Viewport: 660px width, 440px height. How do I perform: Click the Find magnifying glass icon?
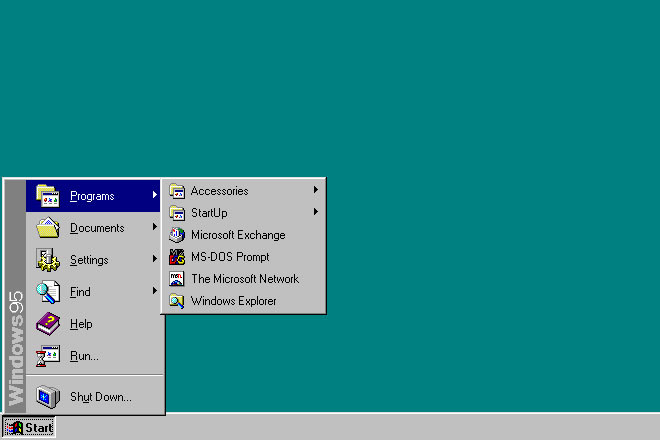point(48,292)
